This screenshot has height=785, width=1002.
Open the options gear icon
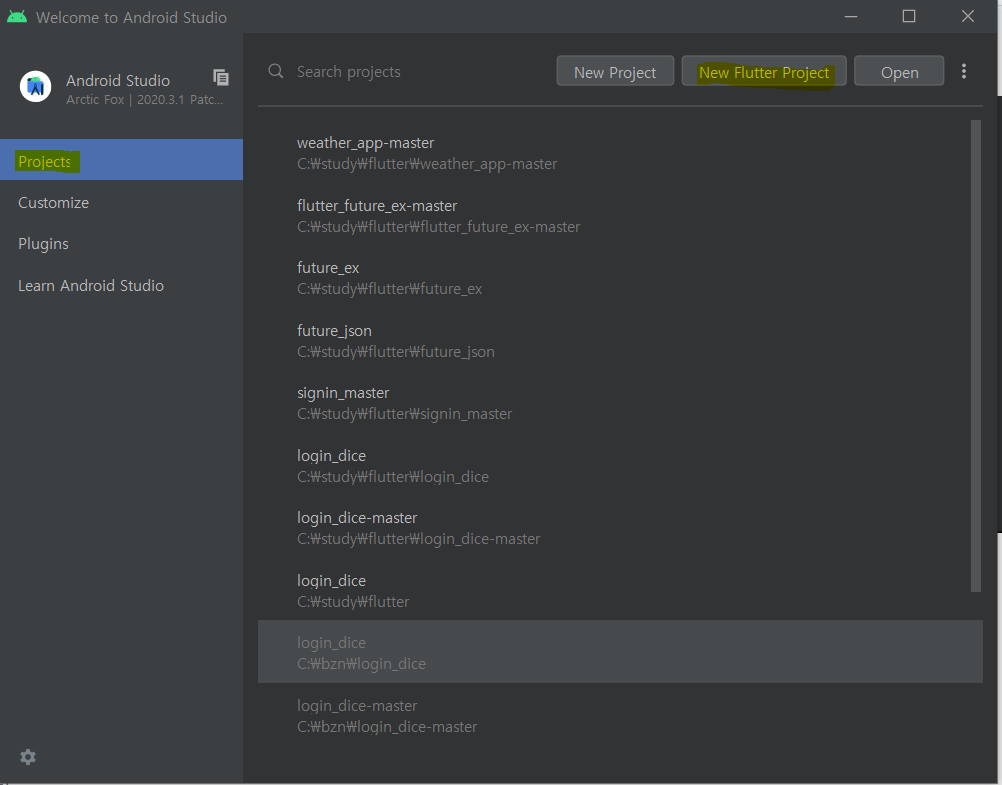pyautogui.click(x=28, y=758)
